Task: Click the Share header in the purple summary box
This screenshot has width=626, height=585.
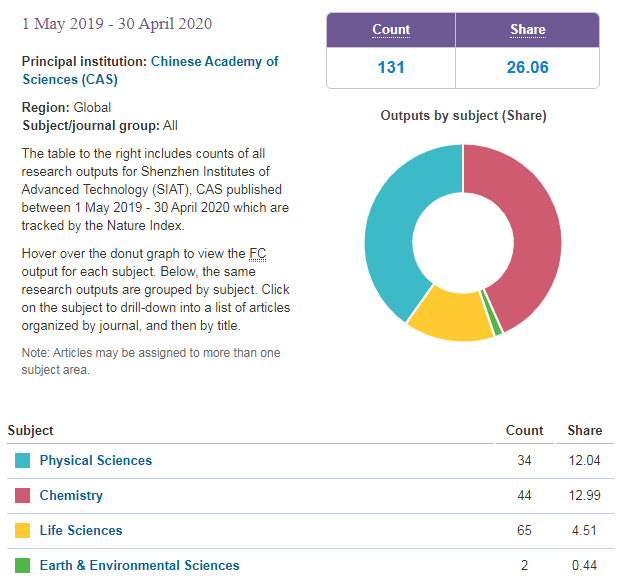Action: [x=527, y=30]
